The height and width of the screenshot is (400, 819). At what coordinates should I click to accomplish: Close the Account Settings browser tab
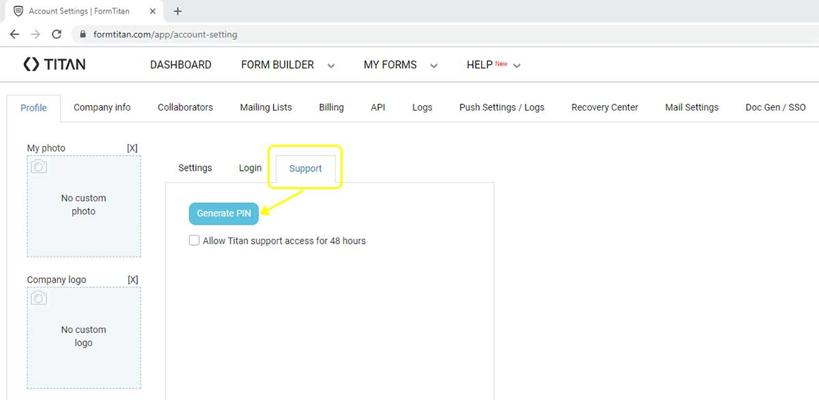click(153, 11)
